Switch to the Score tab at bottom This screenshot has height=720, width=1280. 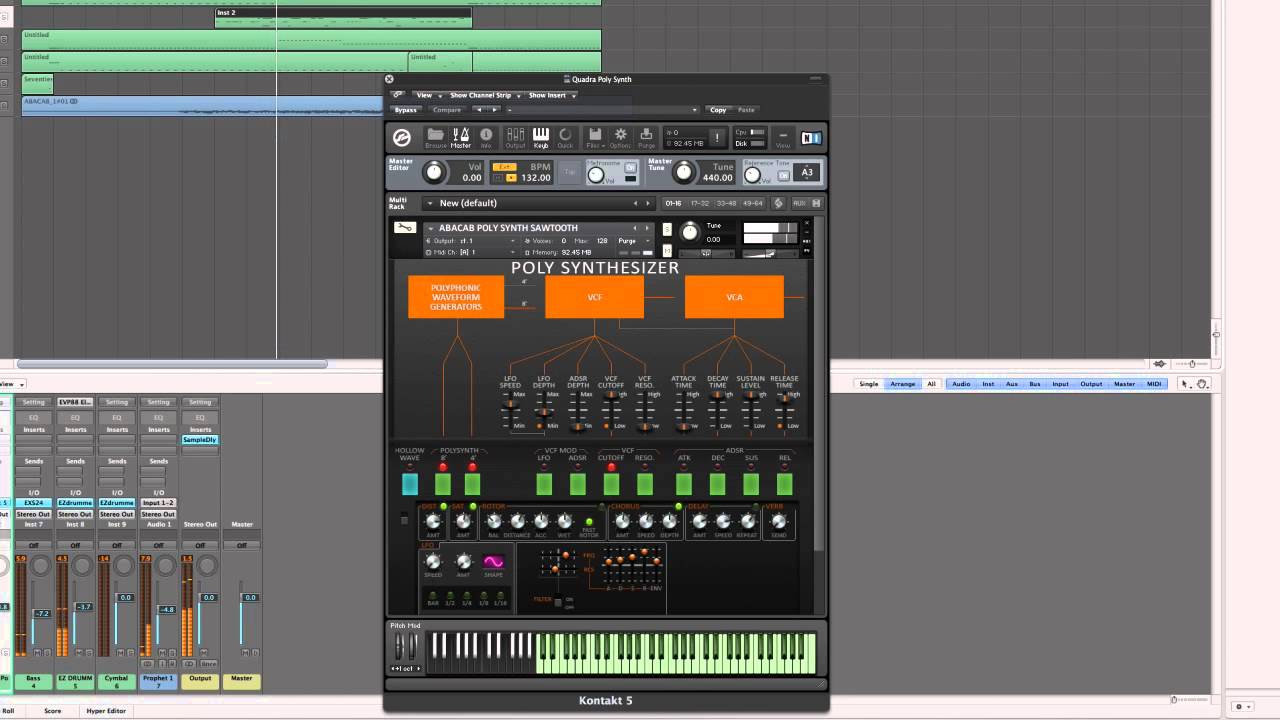pos(52,711)
